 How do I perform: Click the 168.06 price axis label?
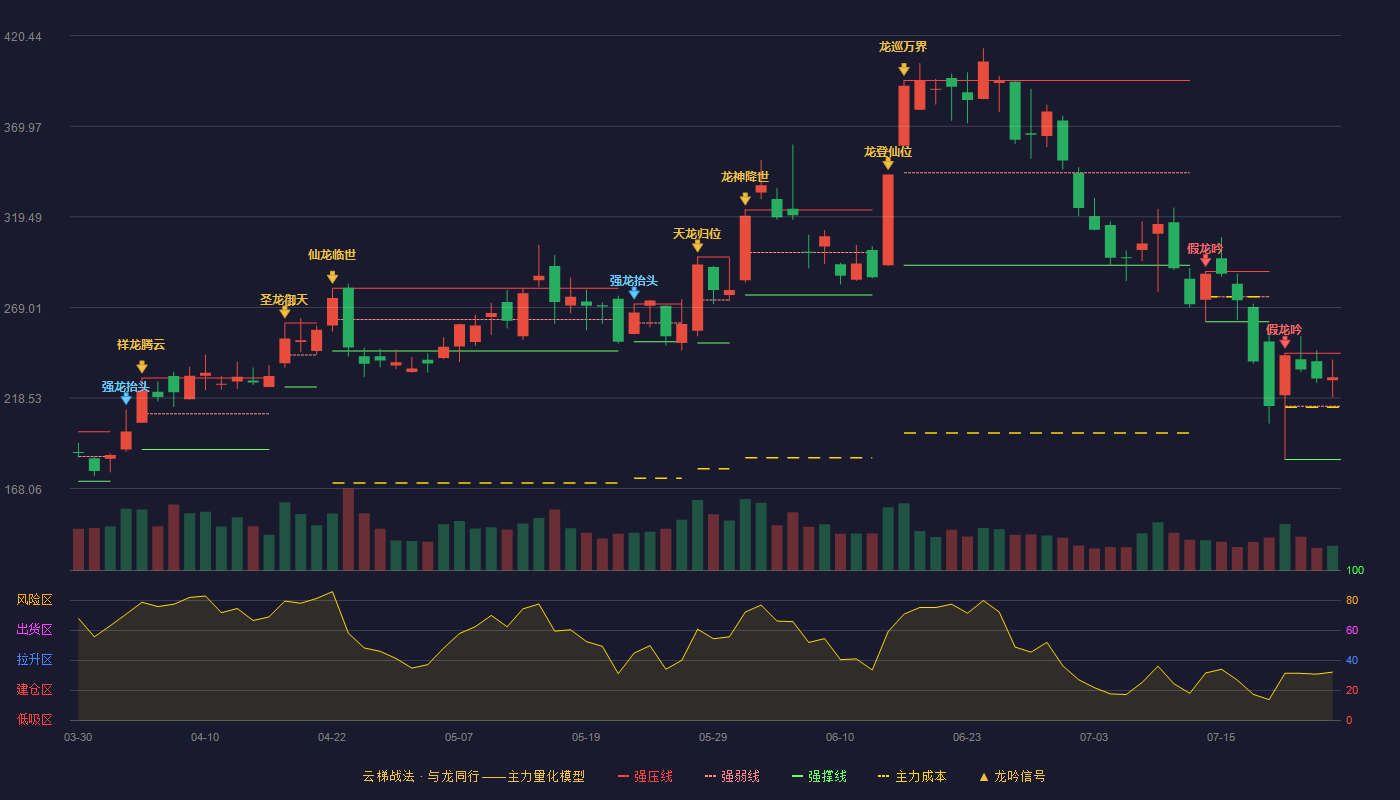23,490
